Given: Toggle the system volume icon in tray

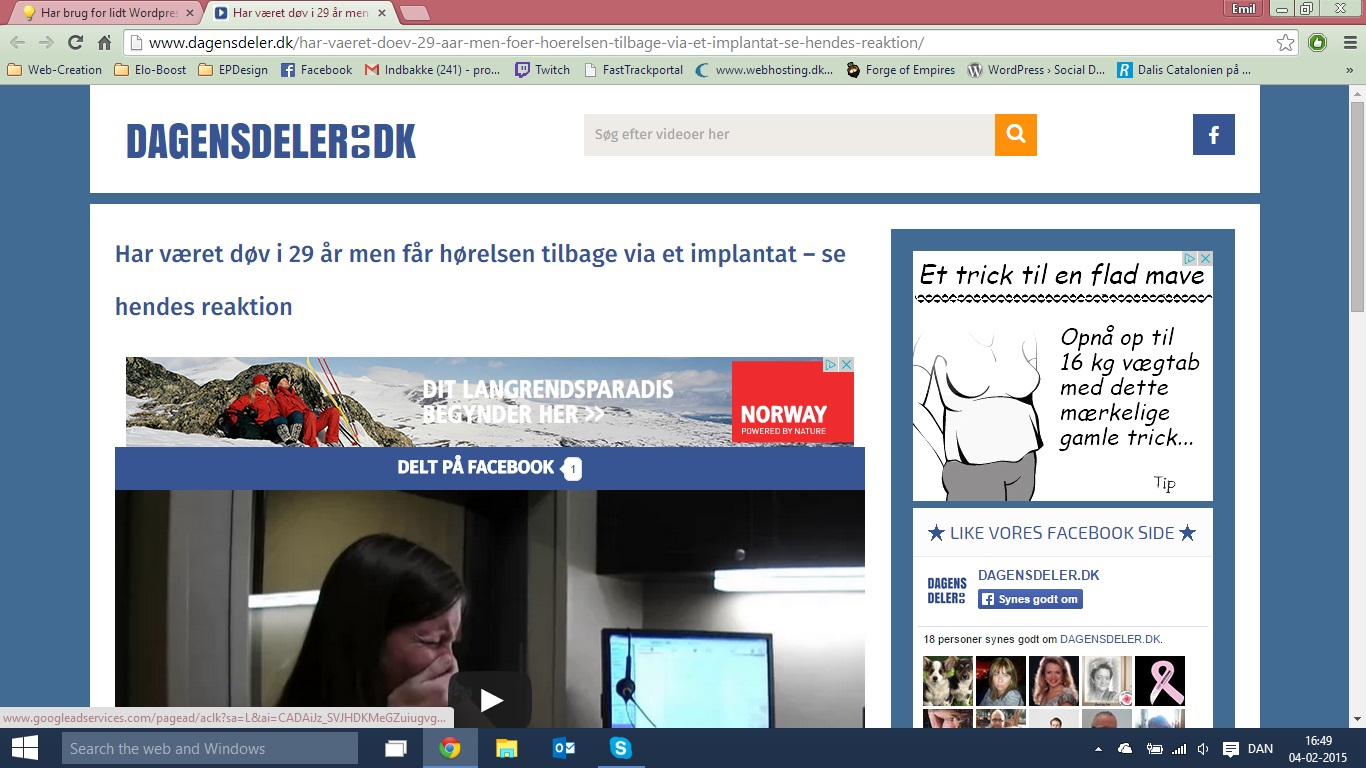Looking at the screenshot, I should coord(1203,749).
